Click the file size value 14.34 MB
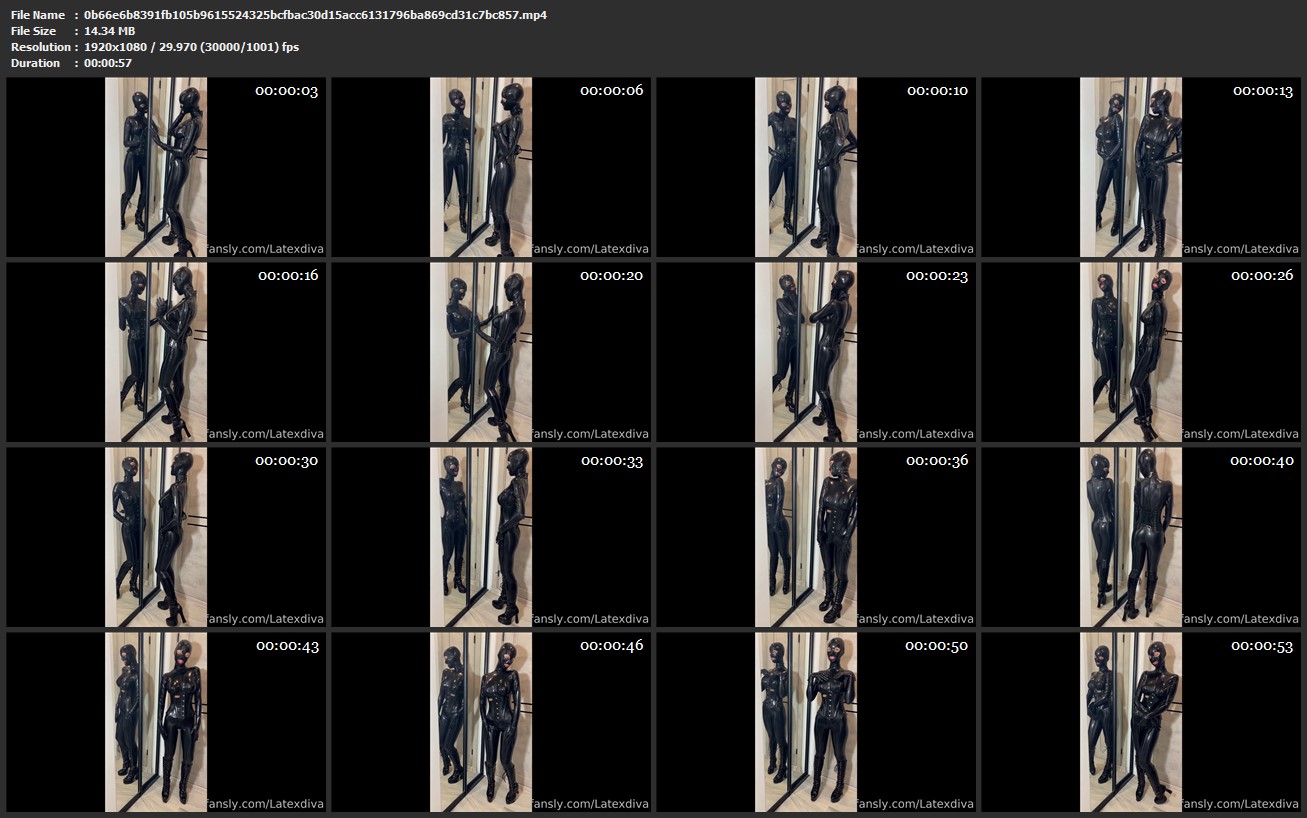 click(x=109, y=31)
